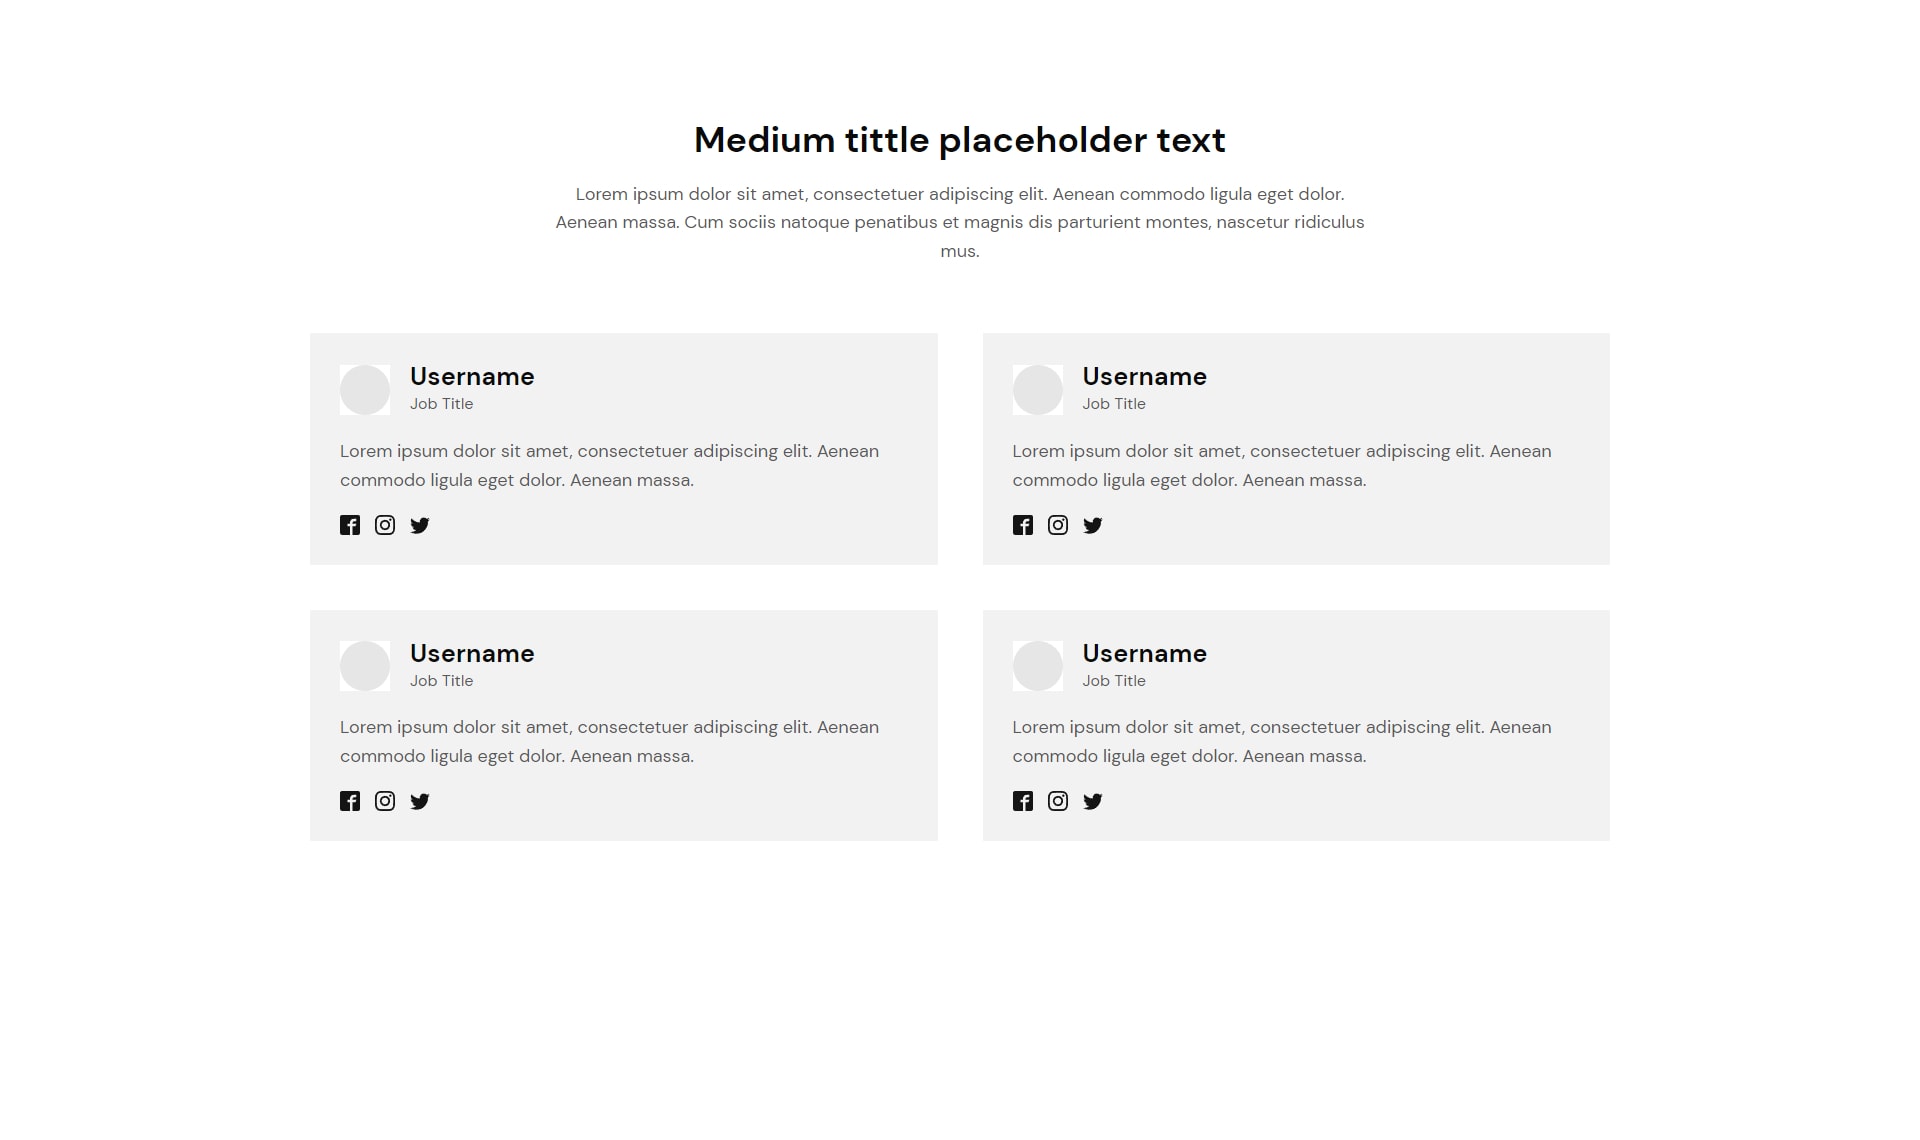Click Job Title text in top-right card
This screenshot has height=1140, width=1920.
pyautogui.click(x=1114, y=404)
